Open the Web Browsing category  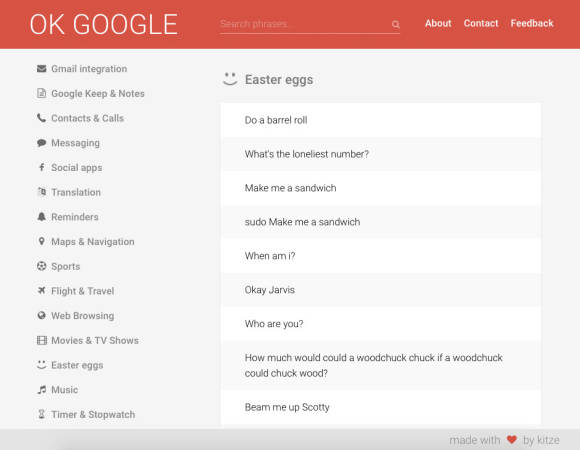pos(82,315)
